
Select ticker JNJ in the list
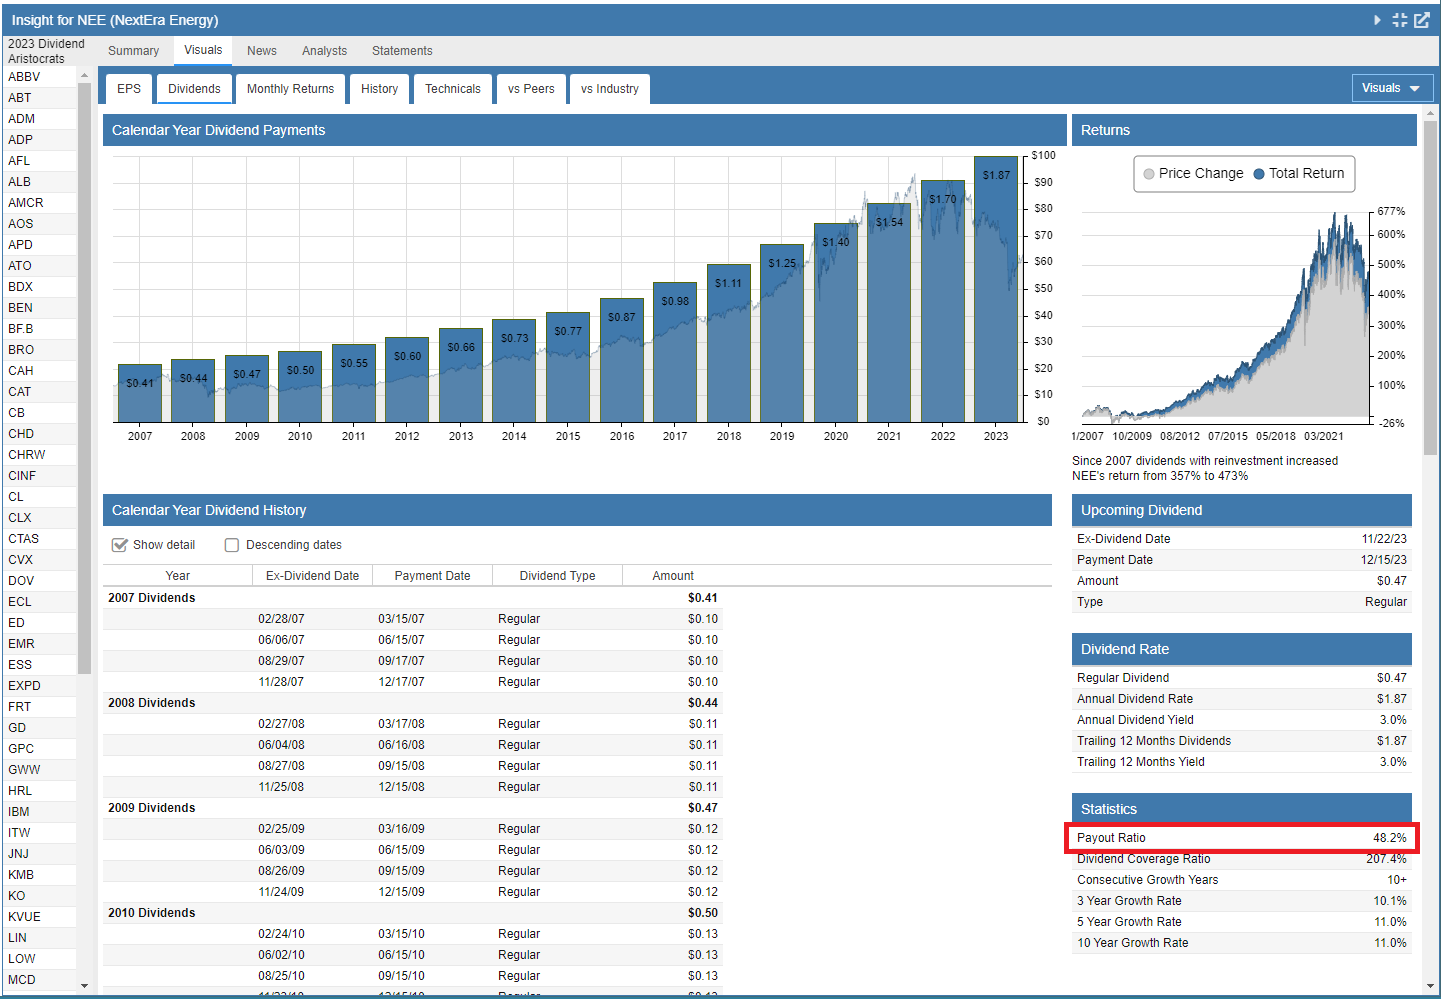pos(38,854)
